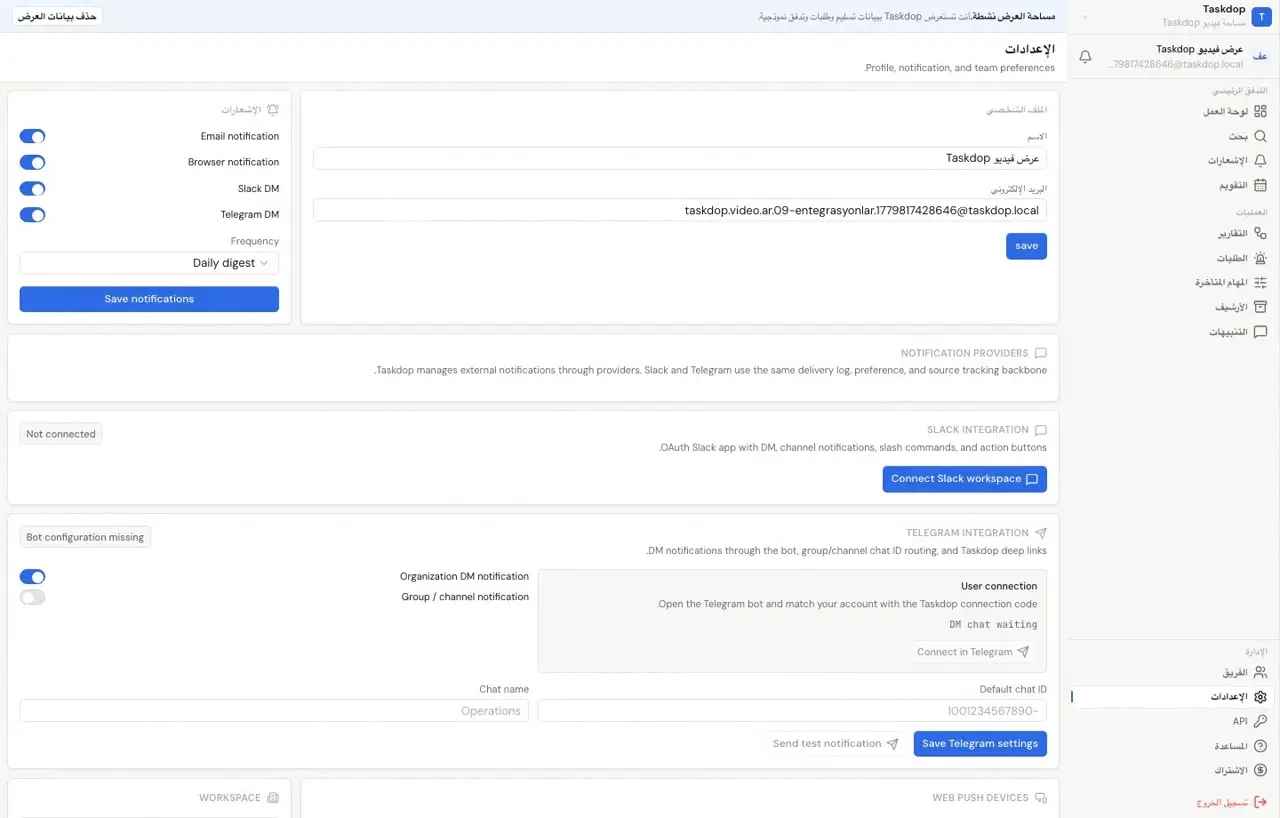Click the Chat name input field
This screenshot has height=818, width=1280.
pyautogui.click(x=274, y=711)
